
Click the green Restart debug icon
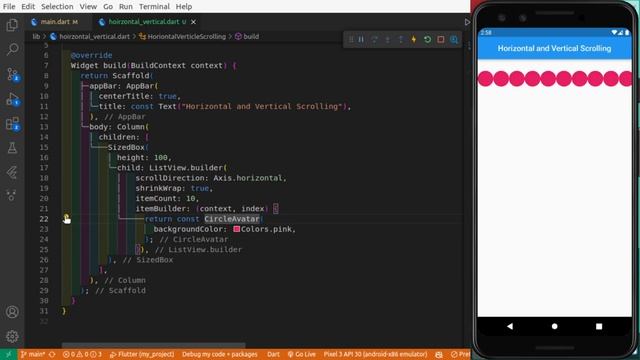427,40
